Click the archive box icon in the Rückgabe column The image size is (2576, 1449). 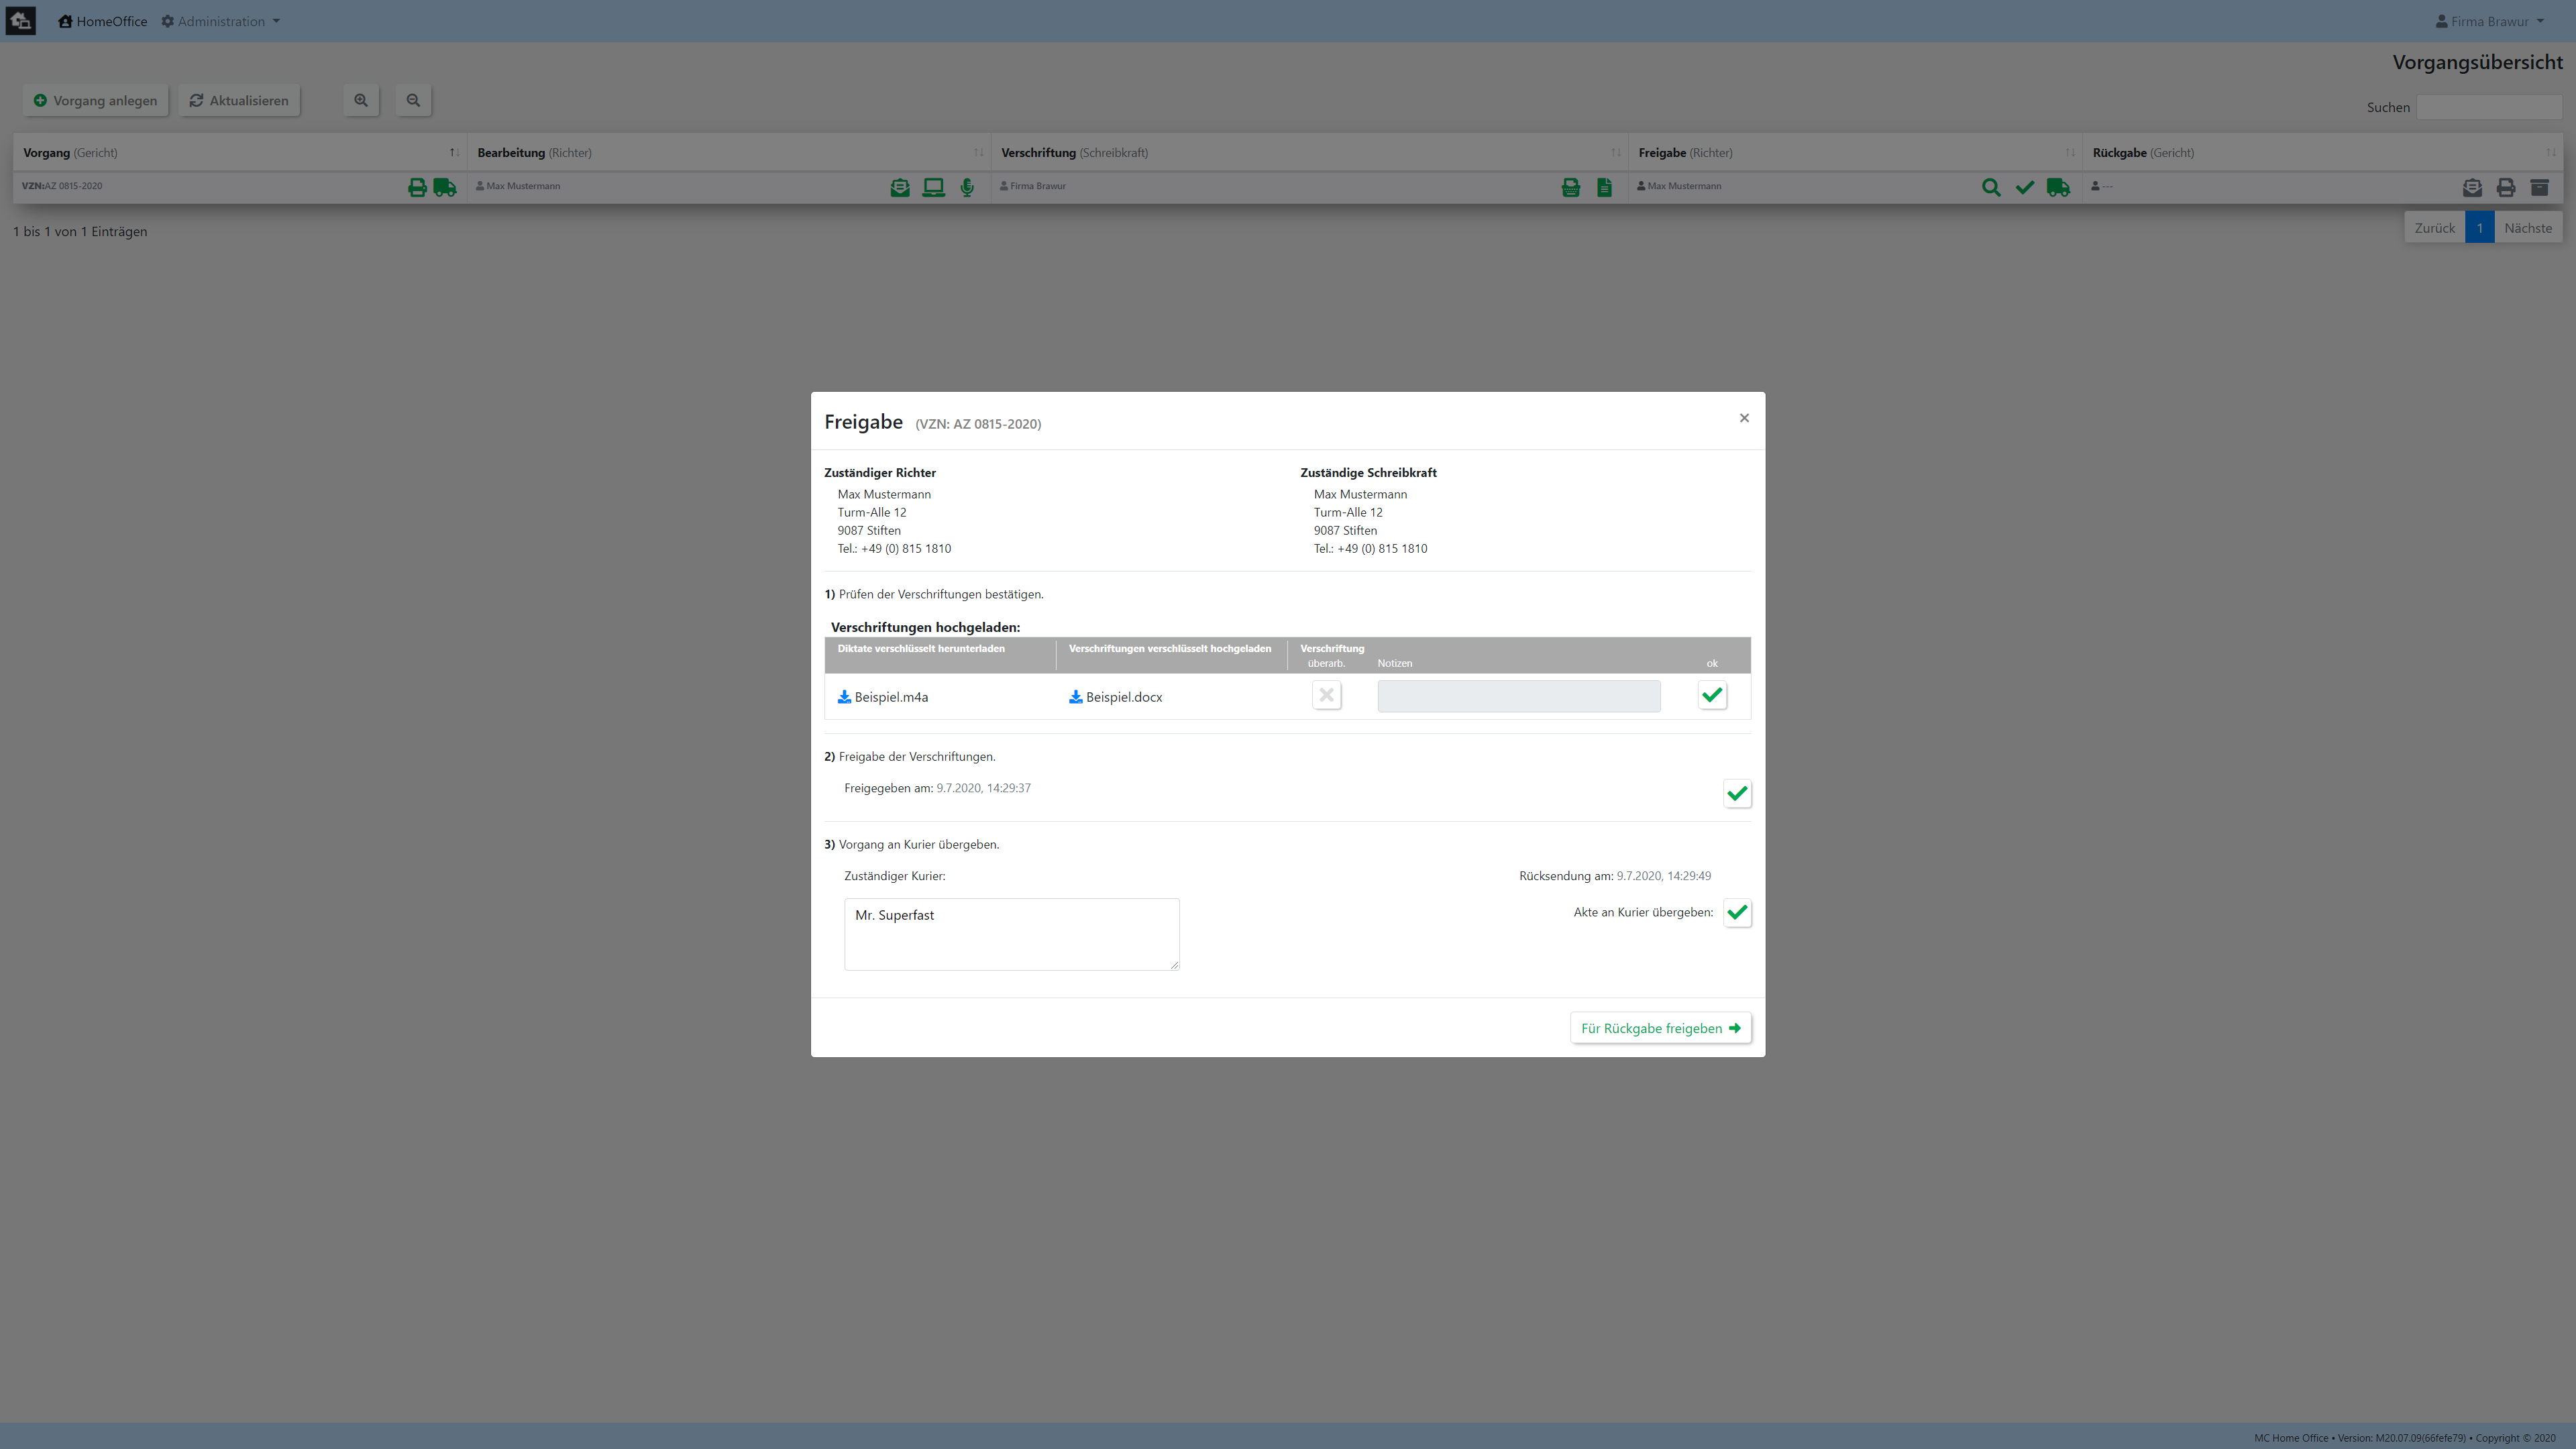tap(2539, 187)
